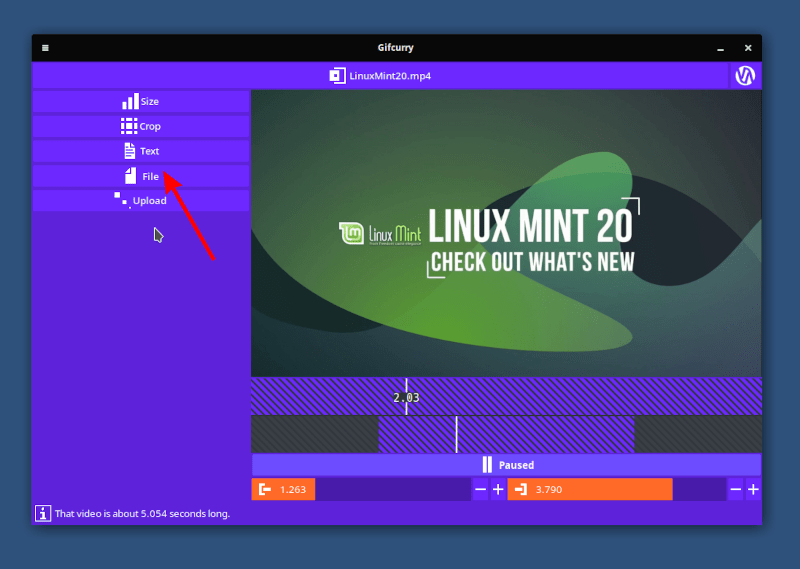Click the end bracket icon
The width and height of the screenshot is (800, 569).
coord(521,489)
